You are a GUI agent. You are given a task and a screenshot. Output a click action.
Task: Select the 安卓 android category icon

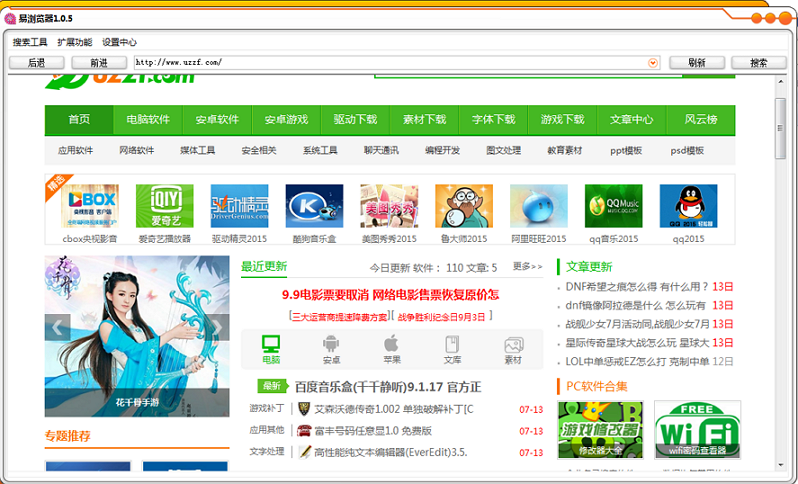331,344
